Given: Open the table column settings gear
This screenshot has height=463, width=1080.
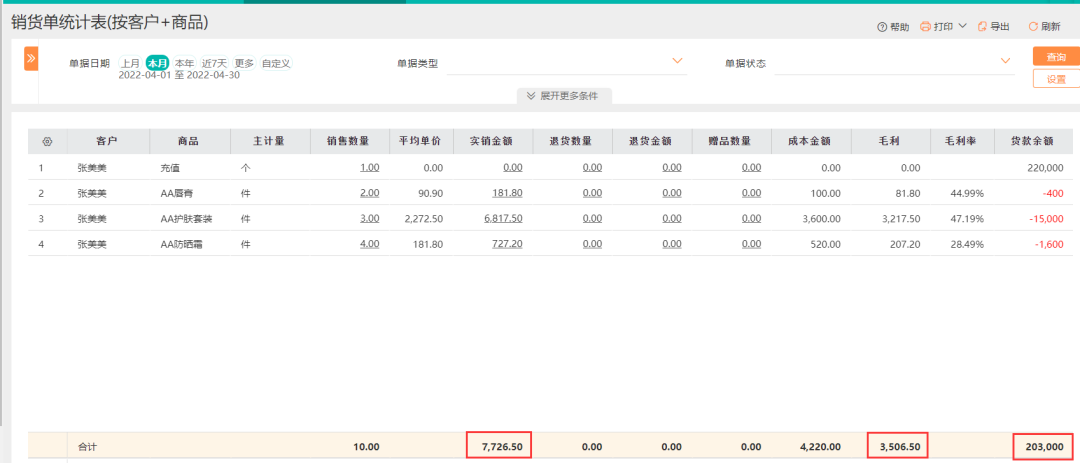Looking at the screenshot, I should pyautogui.click(x=46, y=142).
